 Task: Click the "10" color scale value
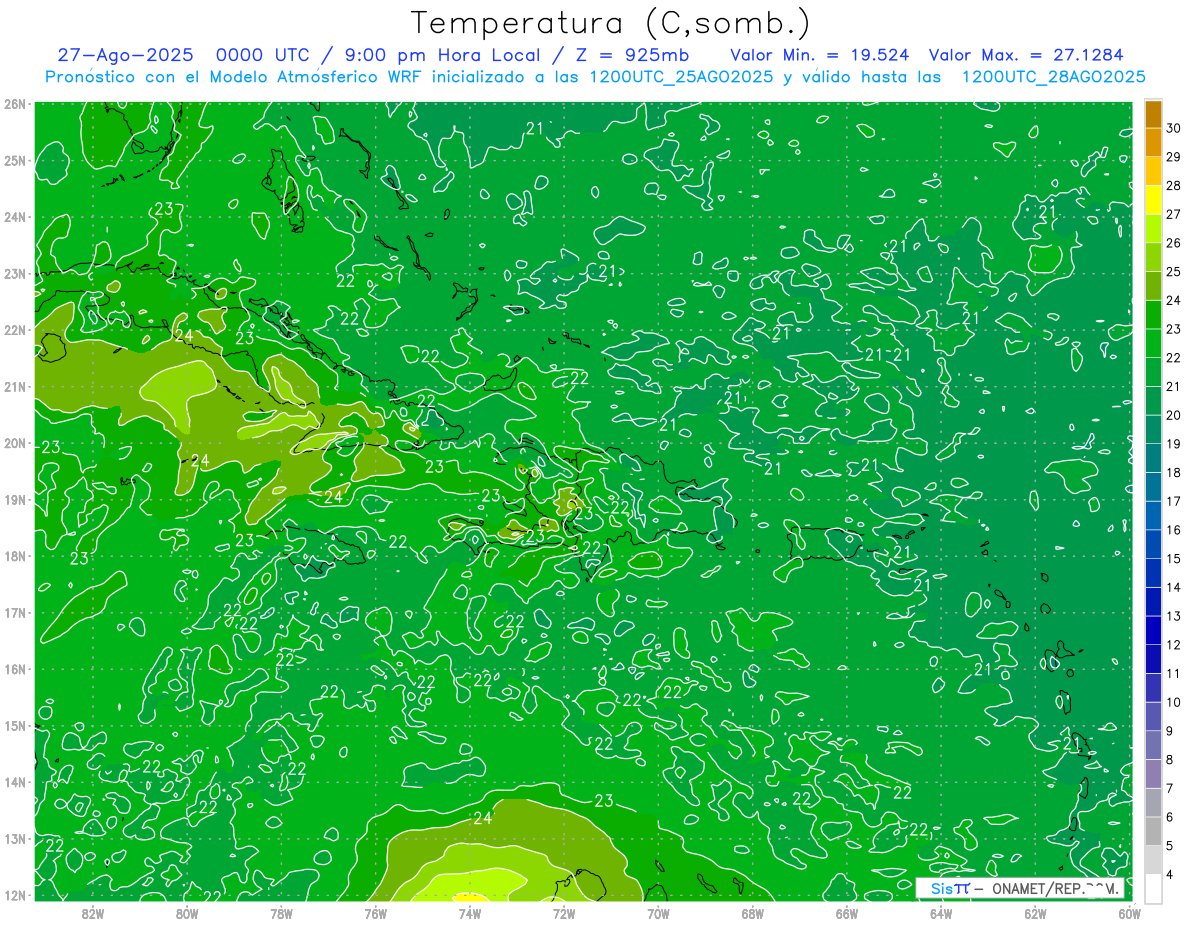click(x=1173, y=702)
